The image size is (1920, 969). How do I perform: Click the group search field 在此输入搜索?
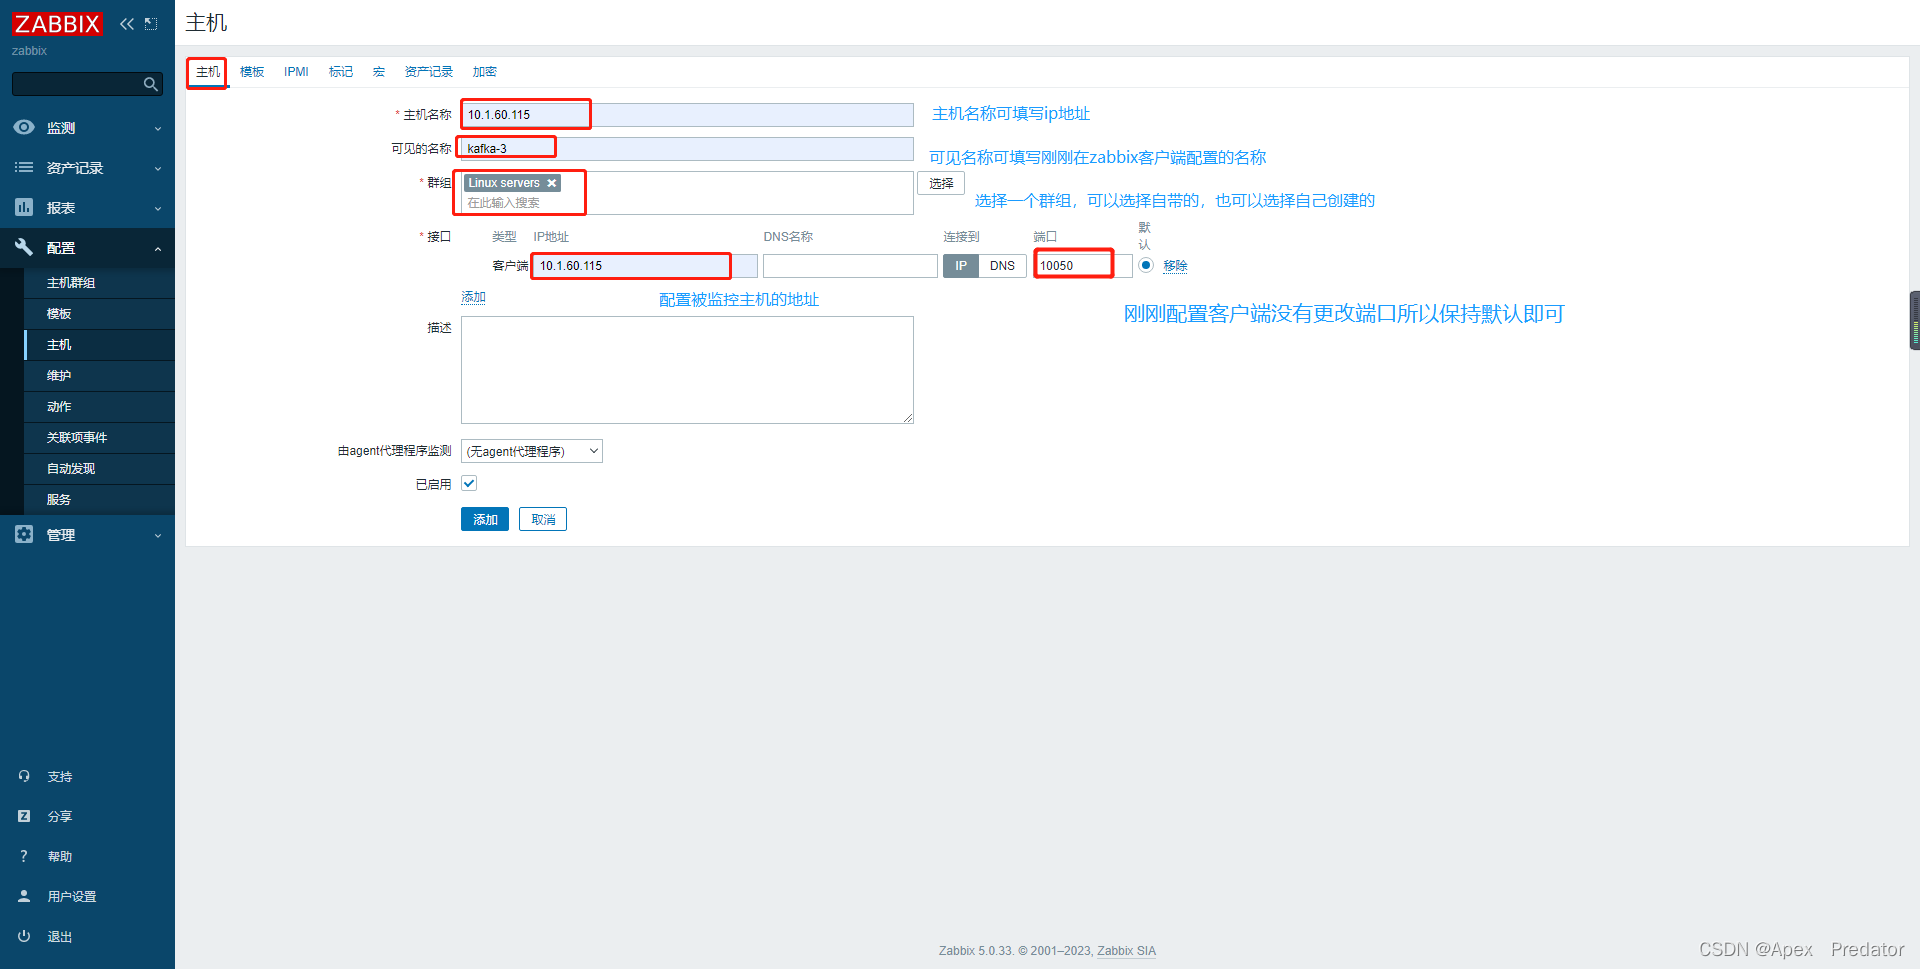coord(687,203)
